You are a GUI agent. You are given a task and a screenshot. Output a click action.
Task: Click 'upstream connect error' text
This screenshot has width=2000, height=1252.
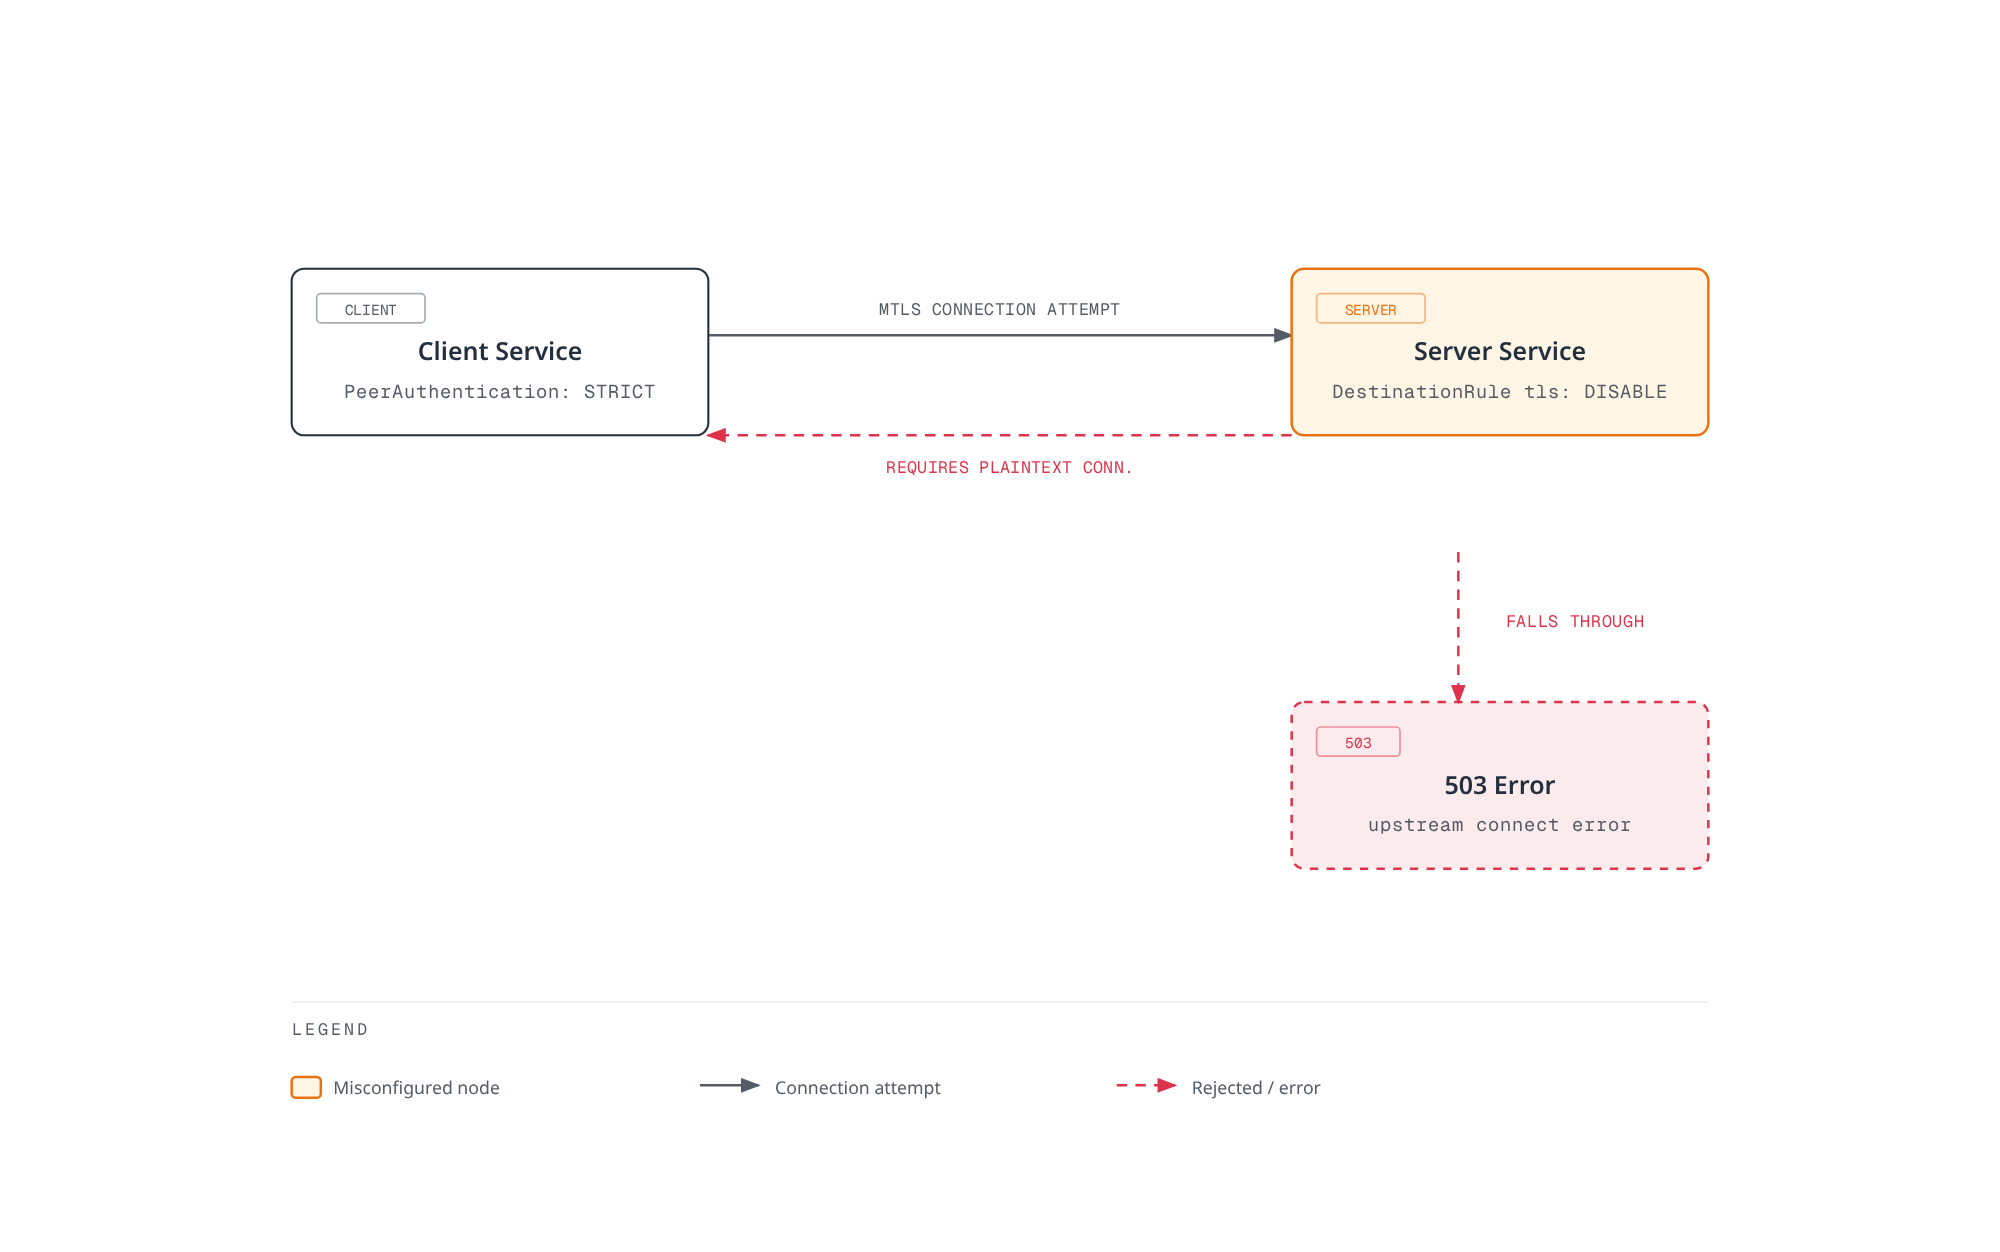1499,825
